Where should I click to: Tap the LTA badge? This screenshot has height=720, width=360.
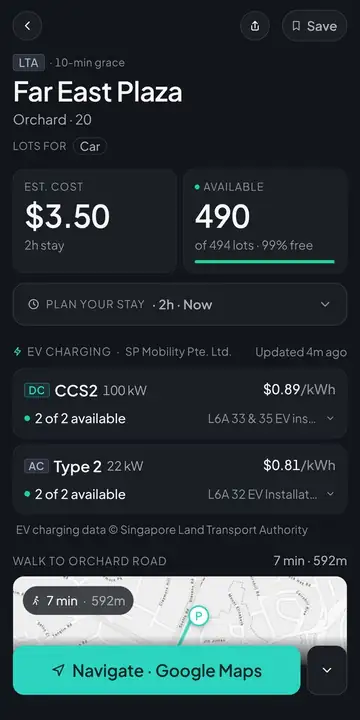[x=28, y=62]
